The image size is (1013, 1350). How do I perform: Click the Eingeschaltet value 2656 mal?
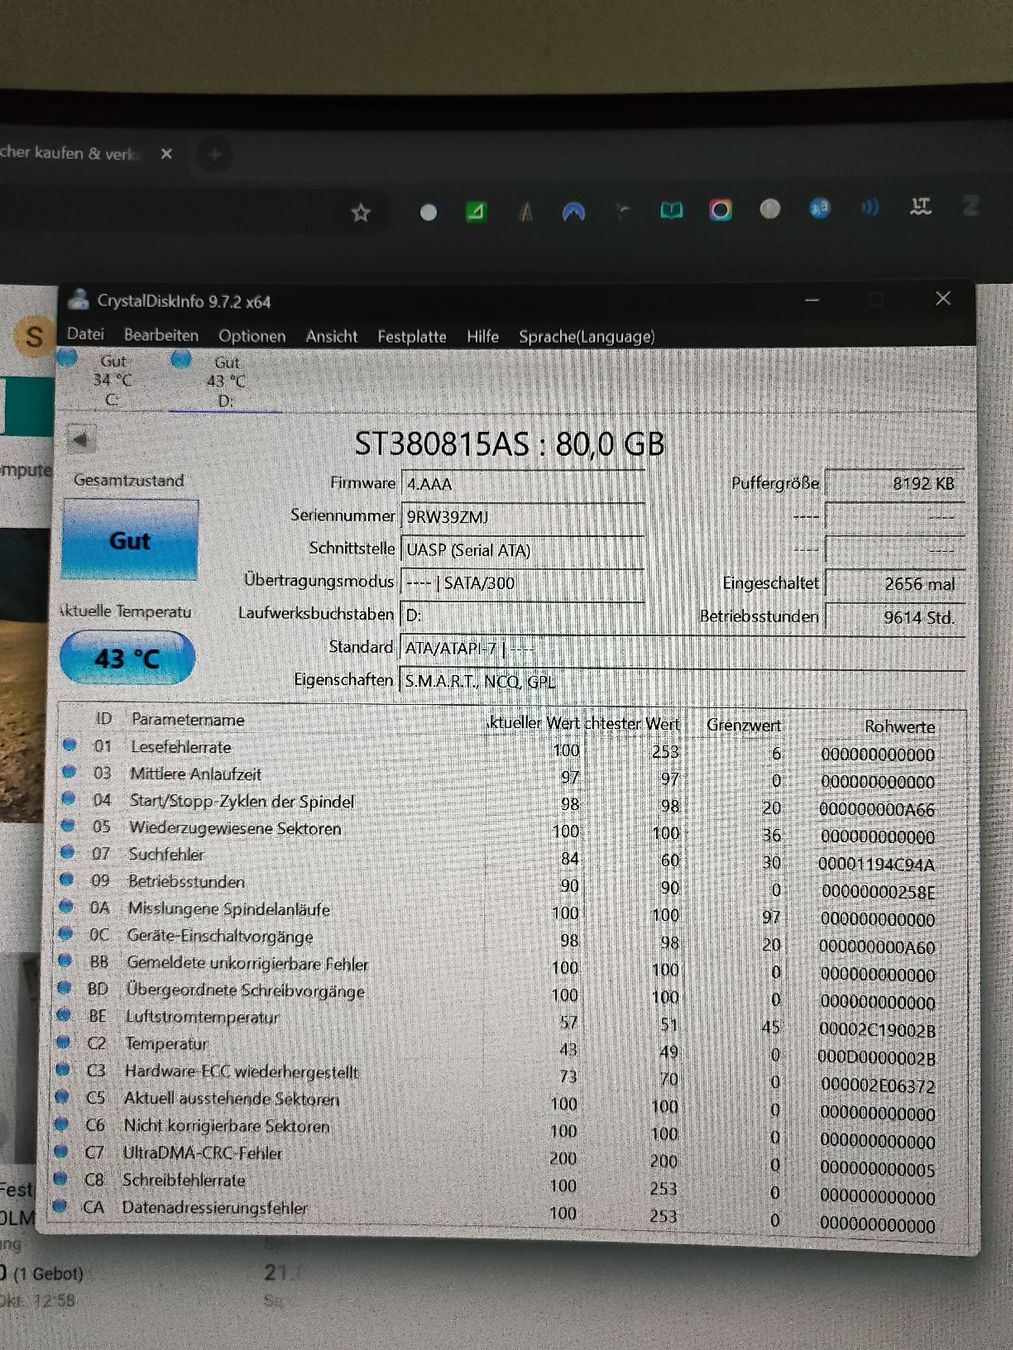pyautogui.click(x=894, y=584)
